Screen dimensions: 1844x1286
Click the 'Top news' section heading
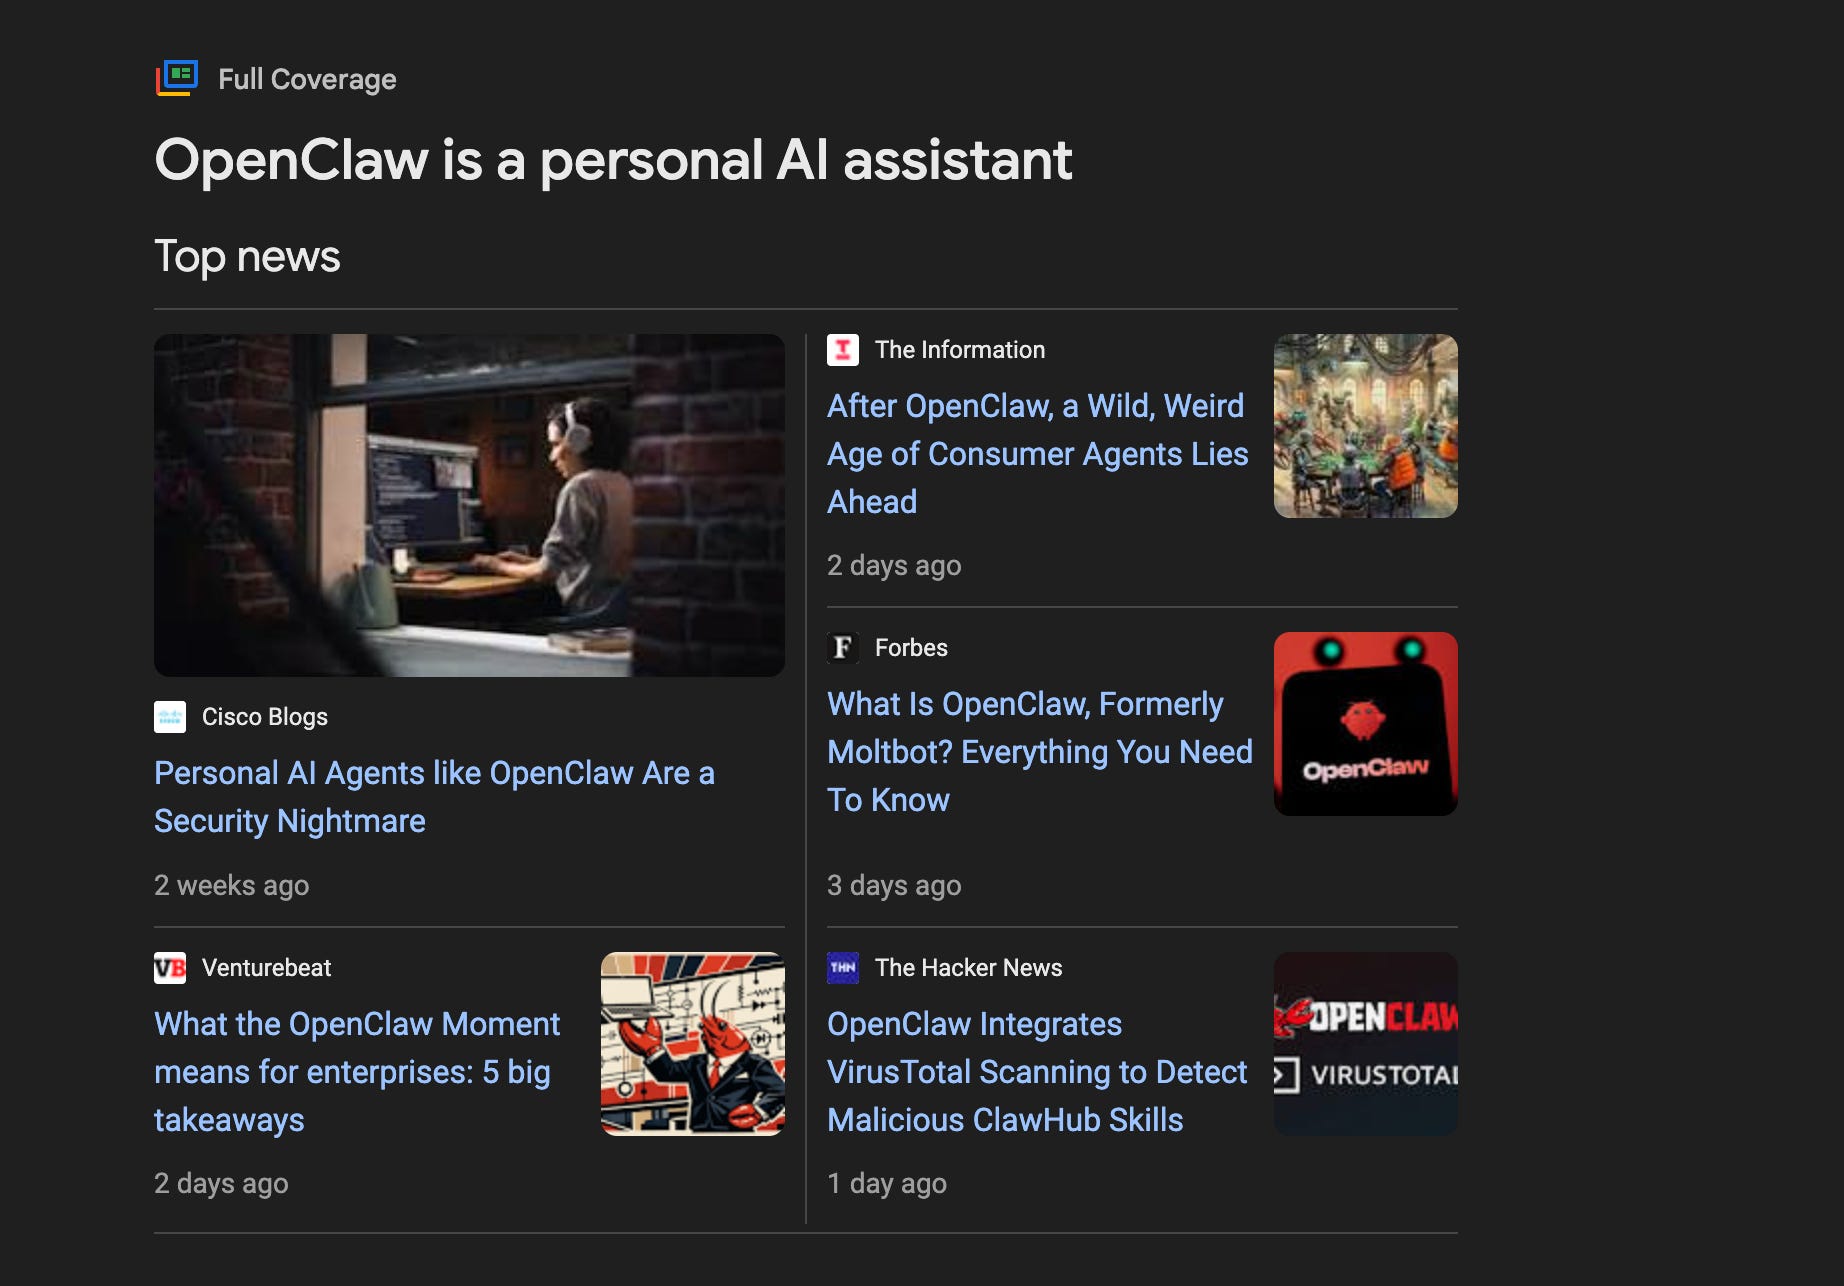pyautogui.click(x=247, y=257)
